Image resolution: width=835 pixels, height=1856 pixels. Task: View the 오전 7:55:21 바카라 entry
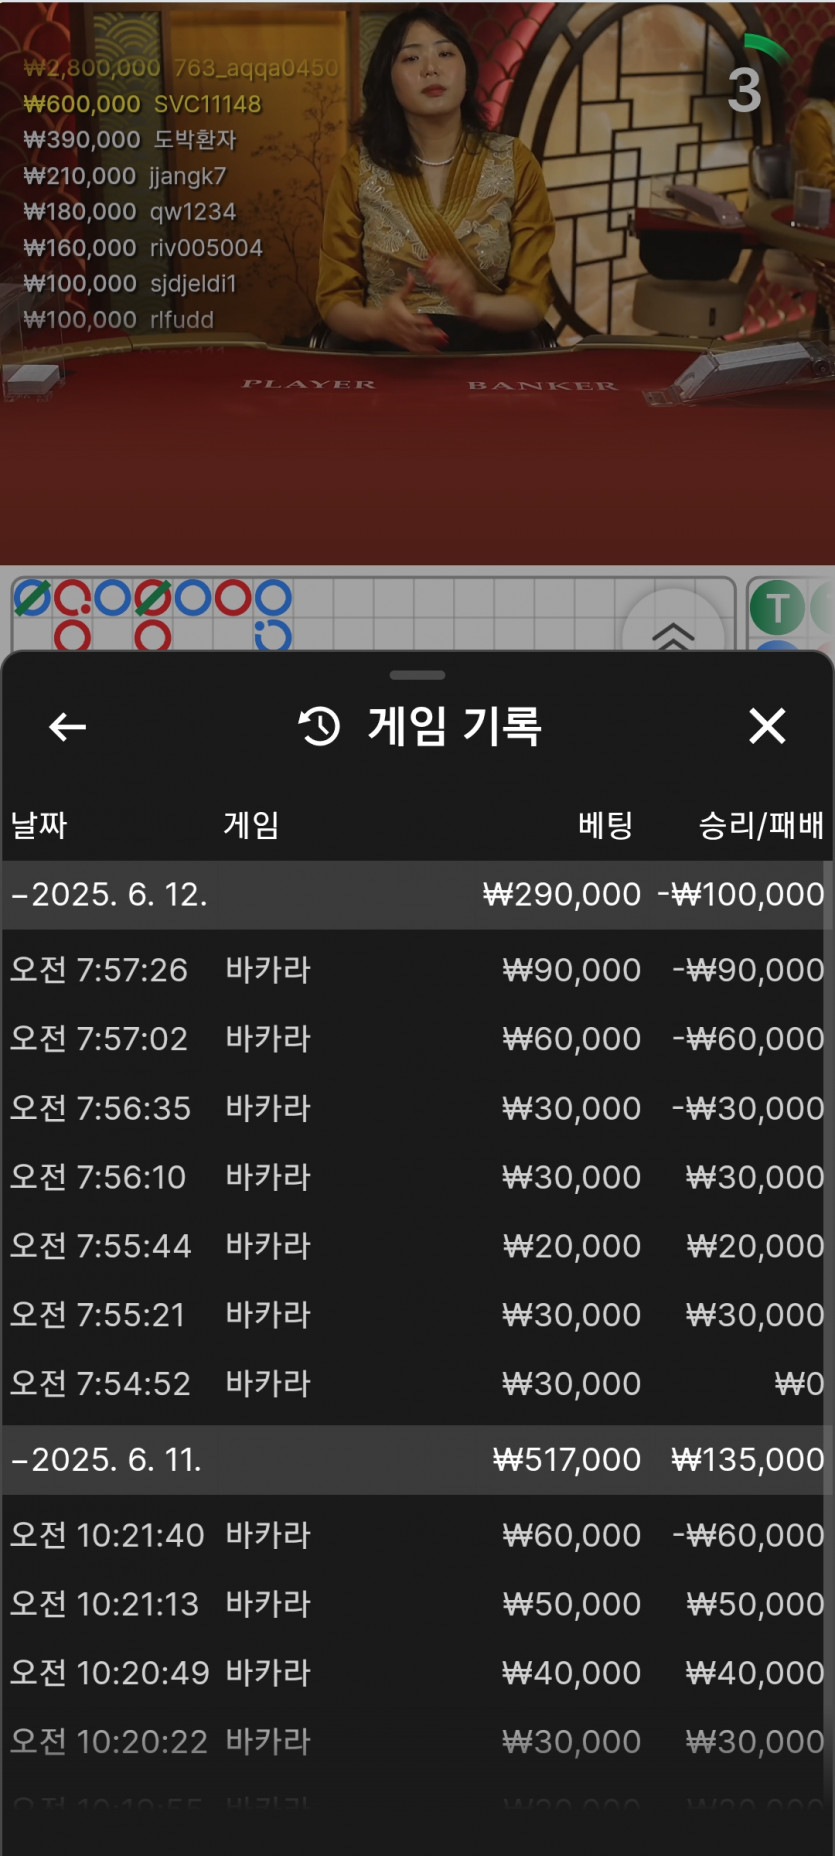(x=417, y=1315)
